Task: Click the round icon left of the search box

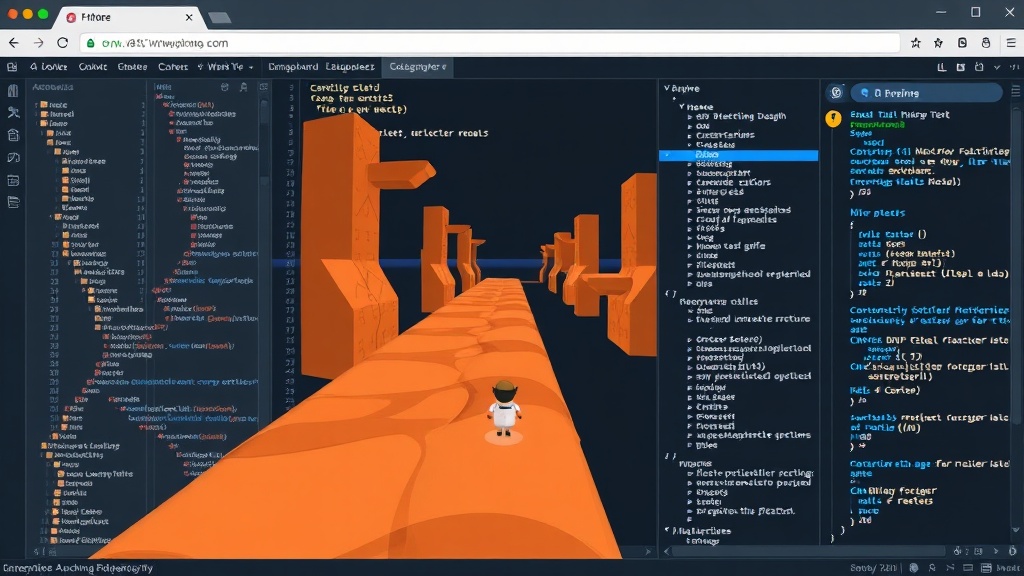Action: [836, 93]
